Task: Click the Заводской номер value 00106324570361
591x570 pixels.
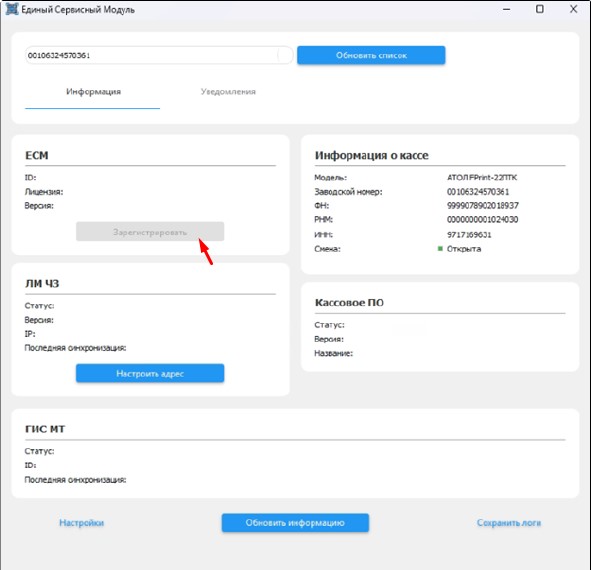Action: (x=478, y=192)
